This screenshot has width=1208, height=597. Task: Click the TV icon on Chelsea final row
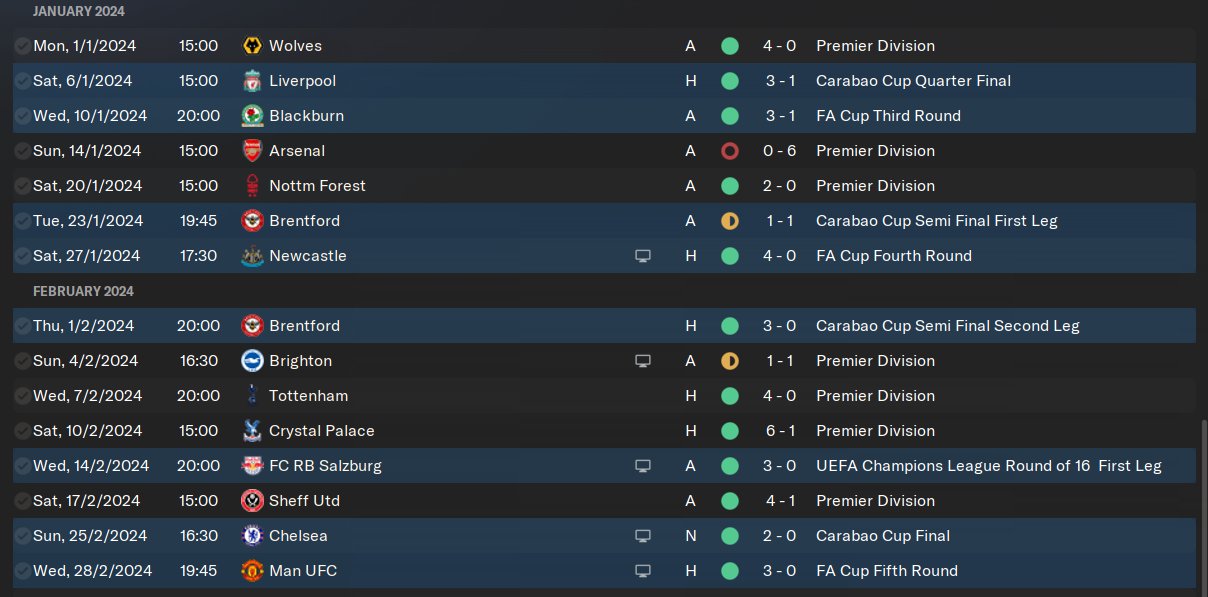(x=643, y=536)
